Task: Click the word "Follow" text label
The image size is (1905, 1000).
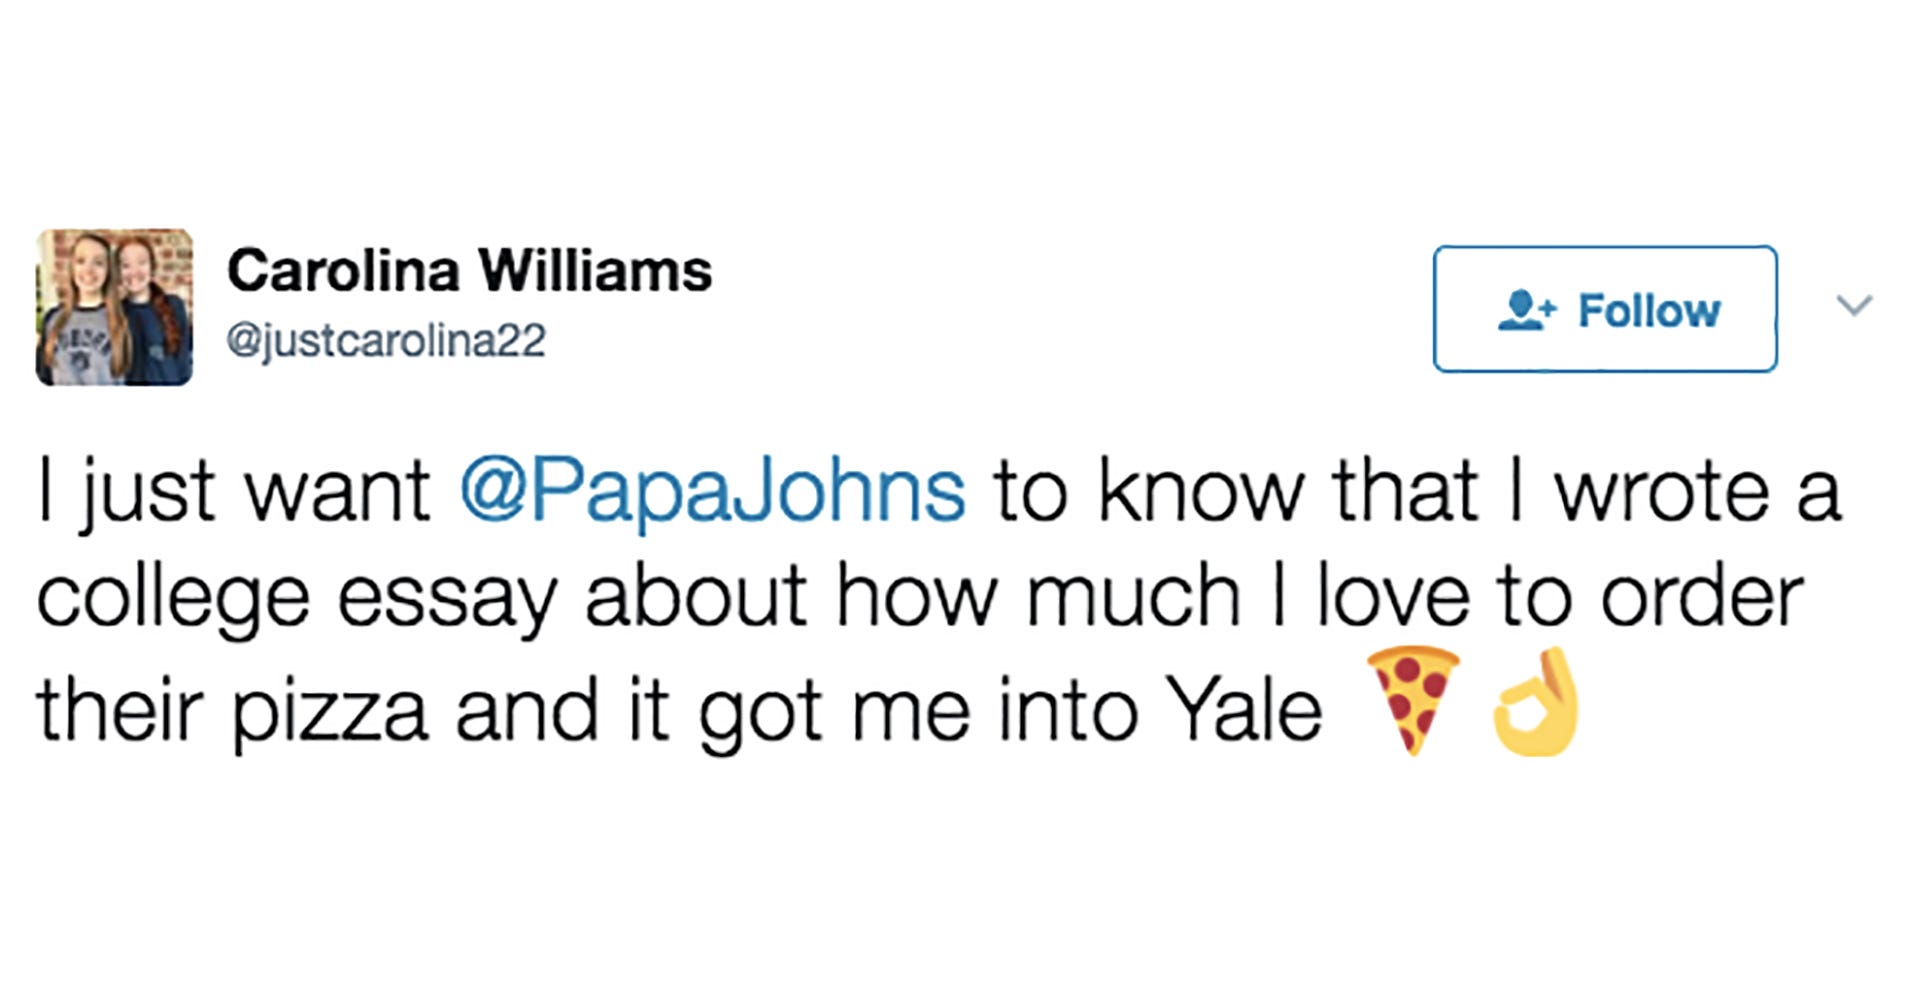Action: pos(1649,310)
